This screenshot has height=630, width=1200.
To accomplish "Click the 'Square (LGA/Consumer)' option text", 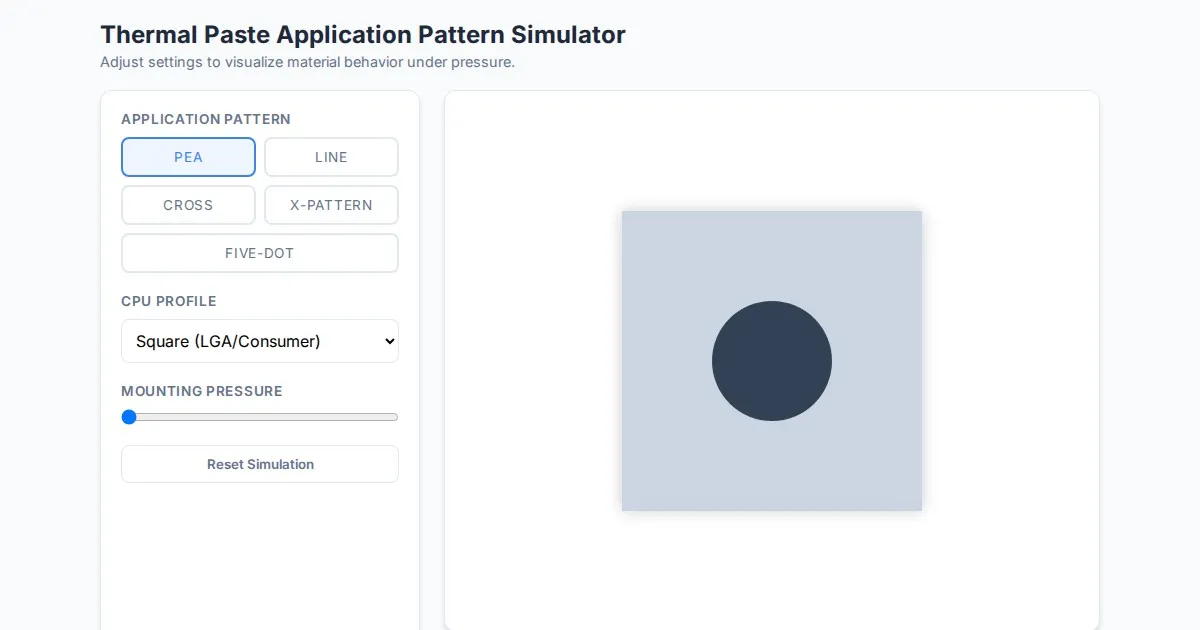I will point(228,341).
